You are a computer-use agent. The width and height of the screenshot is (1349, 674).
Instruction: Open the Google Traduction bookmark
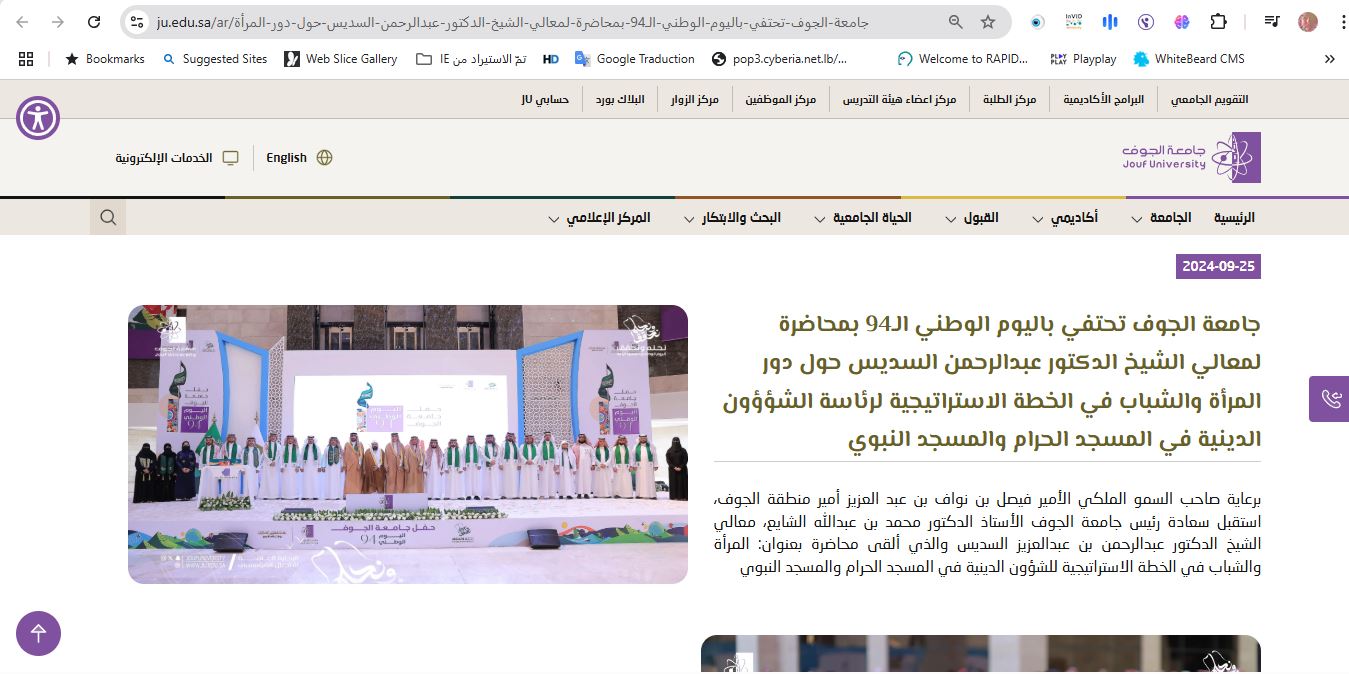[x=634, y=59]
